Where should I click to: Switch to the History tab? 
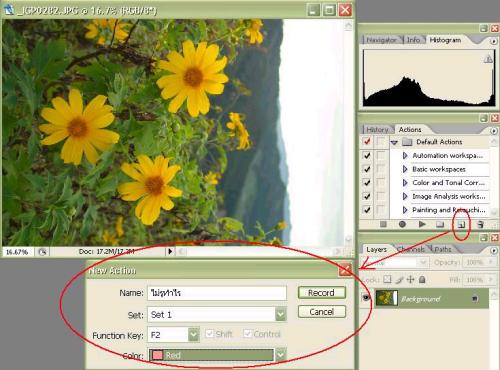tap(377, 130)
